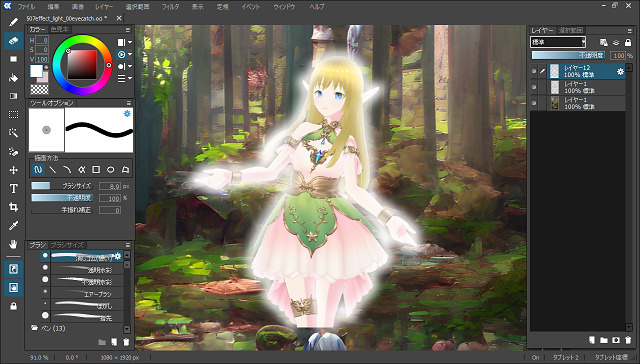Select the Gradient tool
The width and height of the screenshot is (640, 364).
13,96
